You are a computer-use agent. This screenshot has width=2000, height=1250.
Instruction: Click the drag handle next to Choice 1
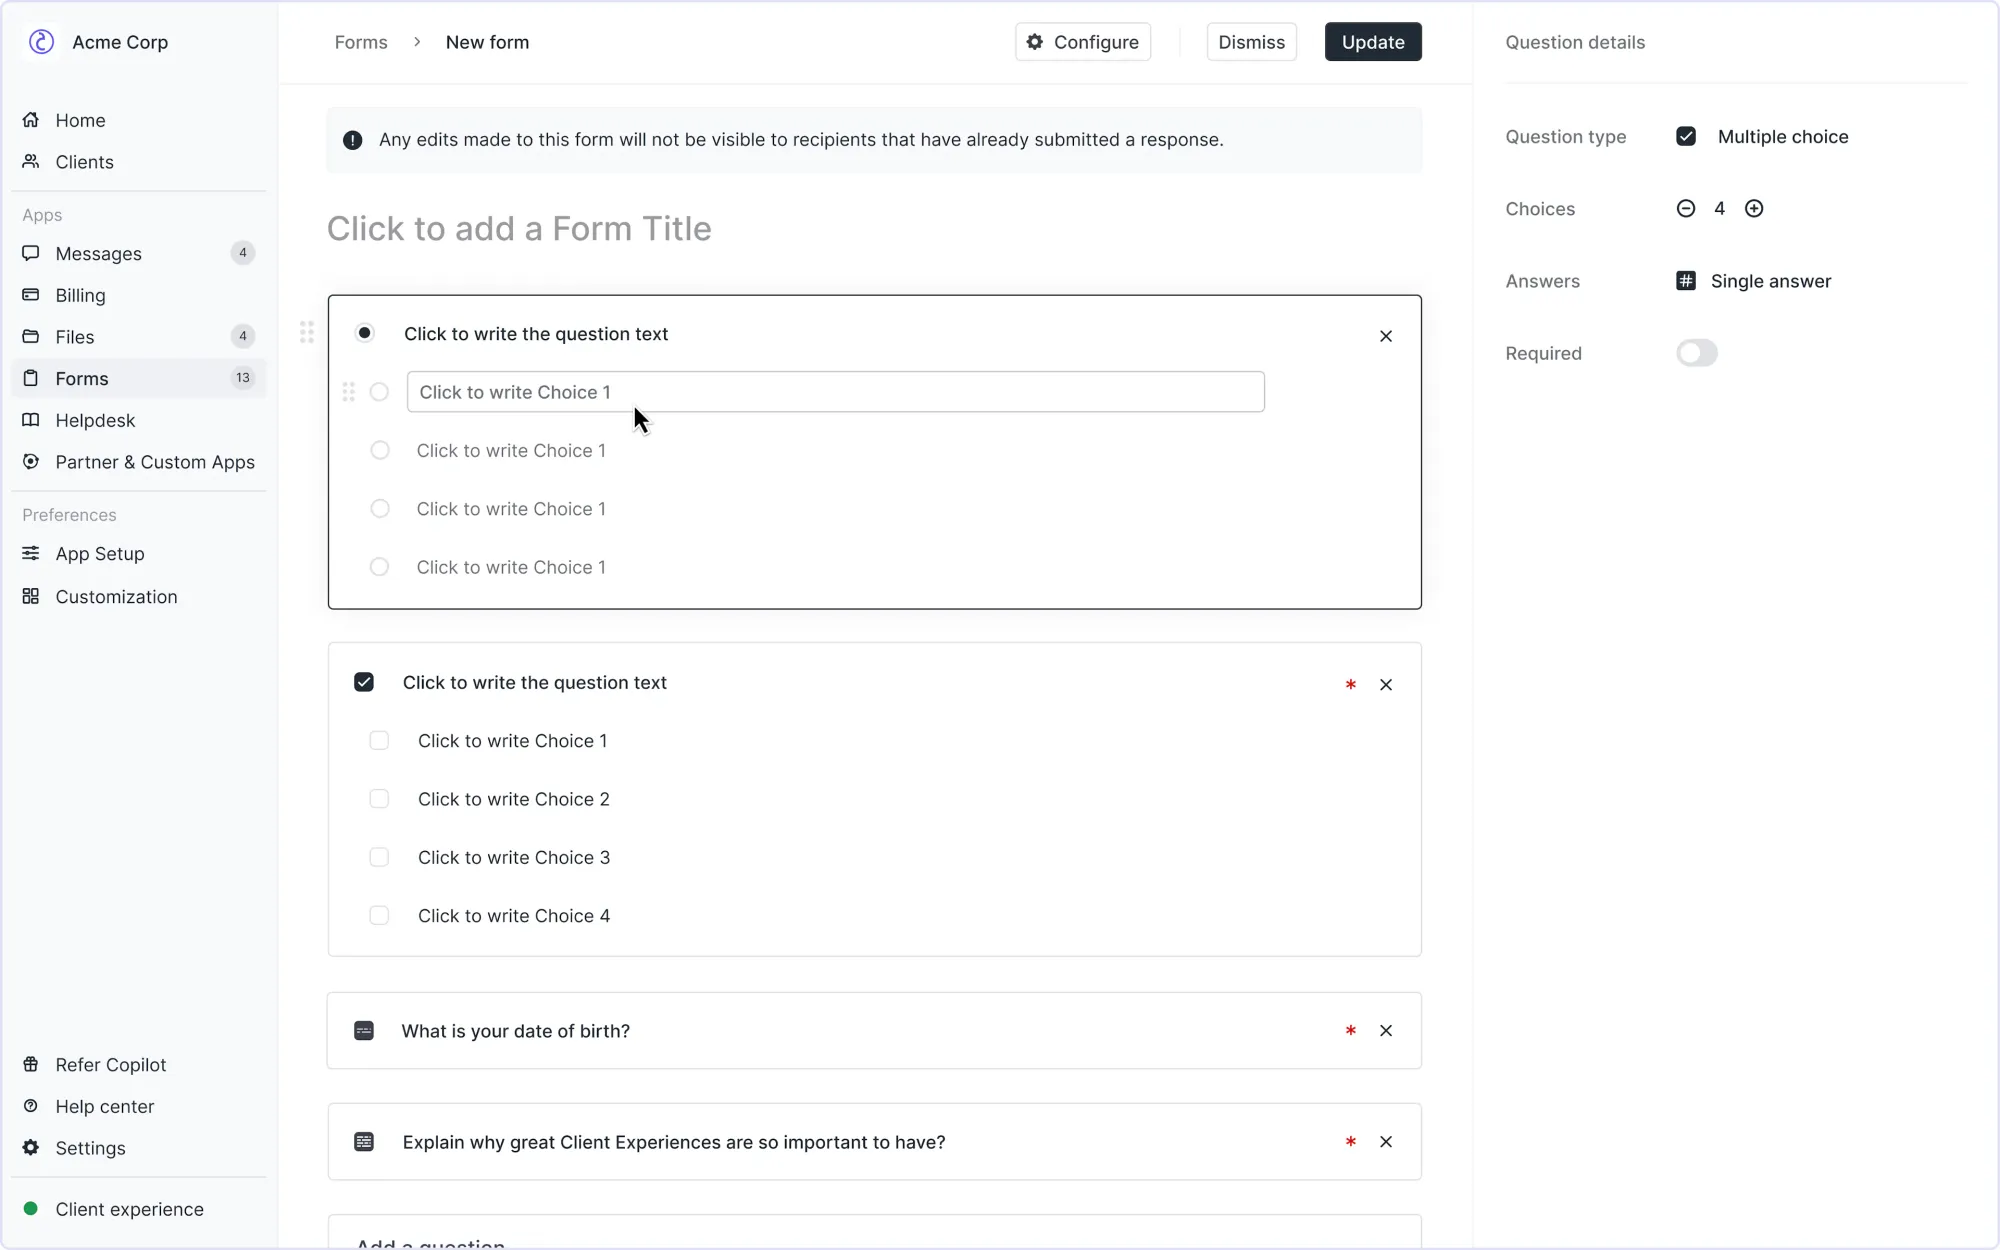(348, 391)
